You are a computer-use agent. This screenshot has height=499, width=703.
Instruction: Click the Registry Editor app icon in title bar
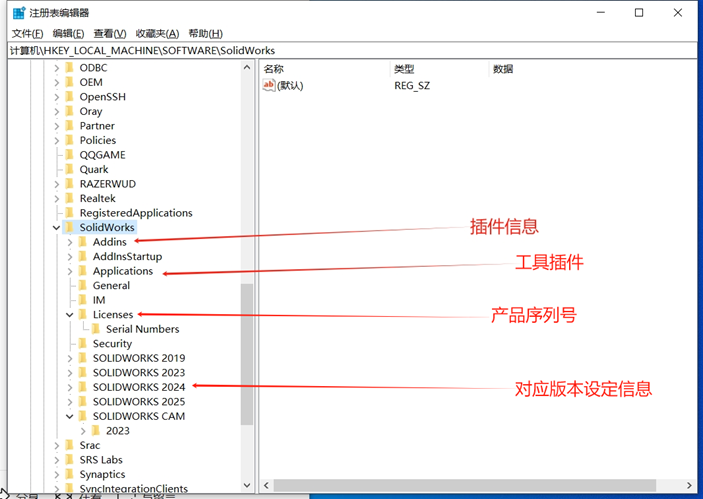pos(19,13)
